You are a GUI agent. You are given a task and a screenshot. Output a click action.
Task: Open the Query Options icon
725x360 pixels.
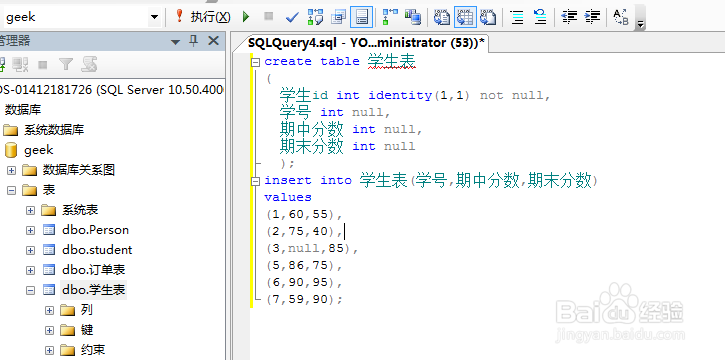click(339, 17)
